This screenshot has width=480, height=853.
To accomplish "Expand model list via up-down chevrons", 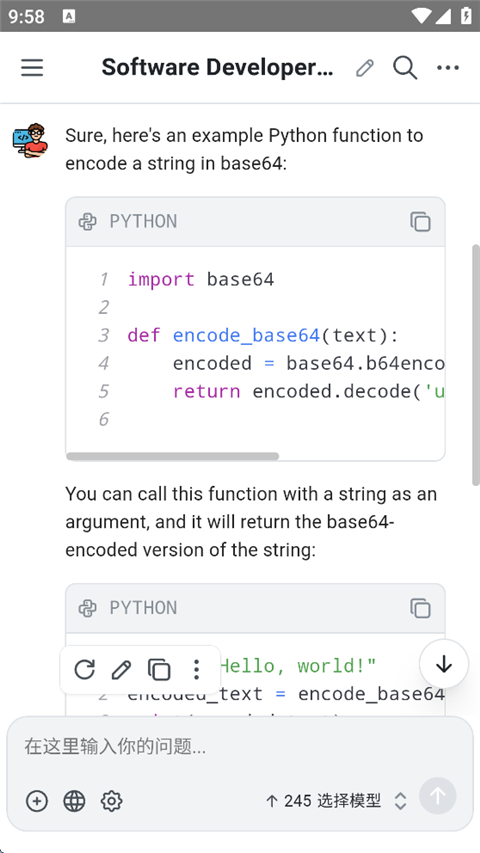I will coord(401,801).
